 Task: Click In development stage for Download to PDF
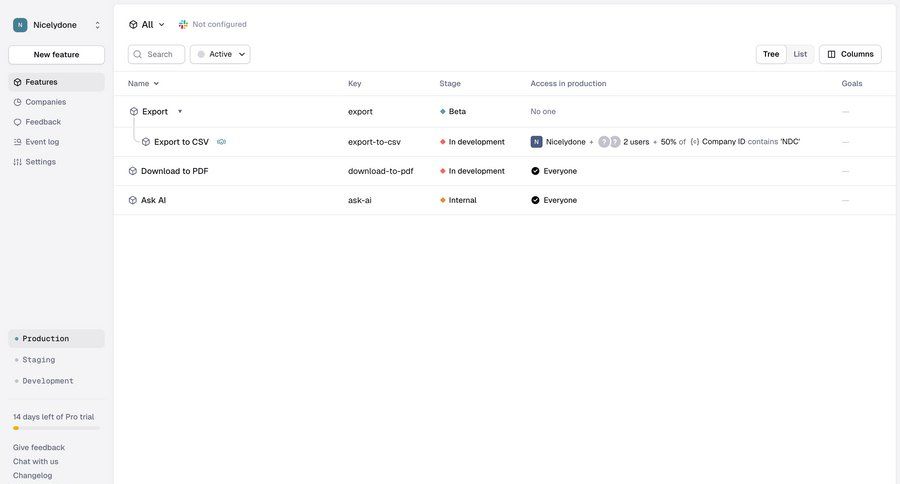coord(472,171)
